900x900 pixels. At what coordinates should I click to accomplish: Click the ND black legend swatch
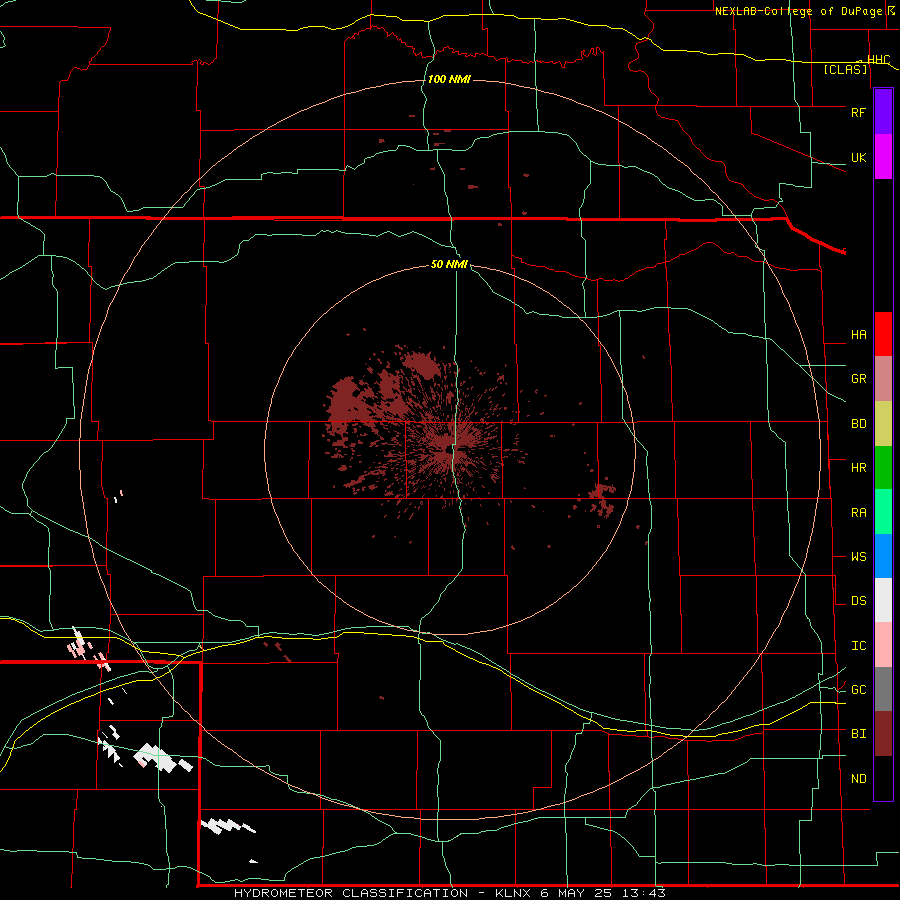[x=883, y=778]
